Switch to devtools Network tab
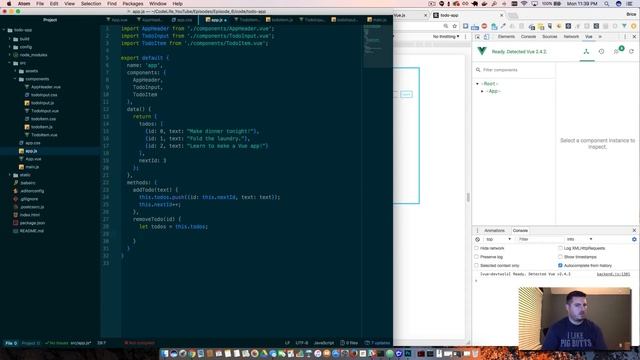Image resolution: width=640 pixels, height=360 pixels. click(571, 37)
